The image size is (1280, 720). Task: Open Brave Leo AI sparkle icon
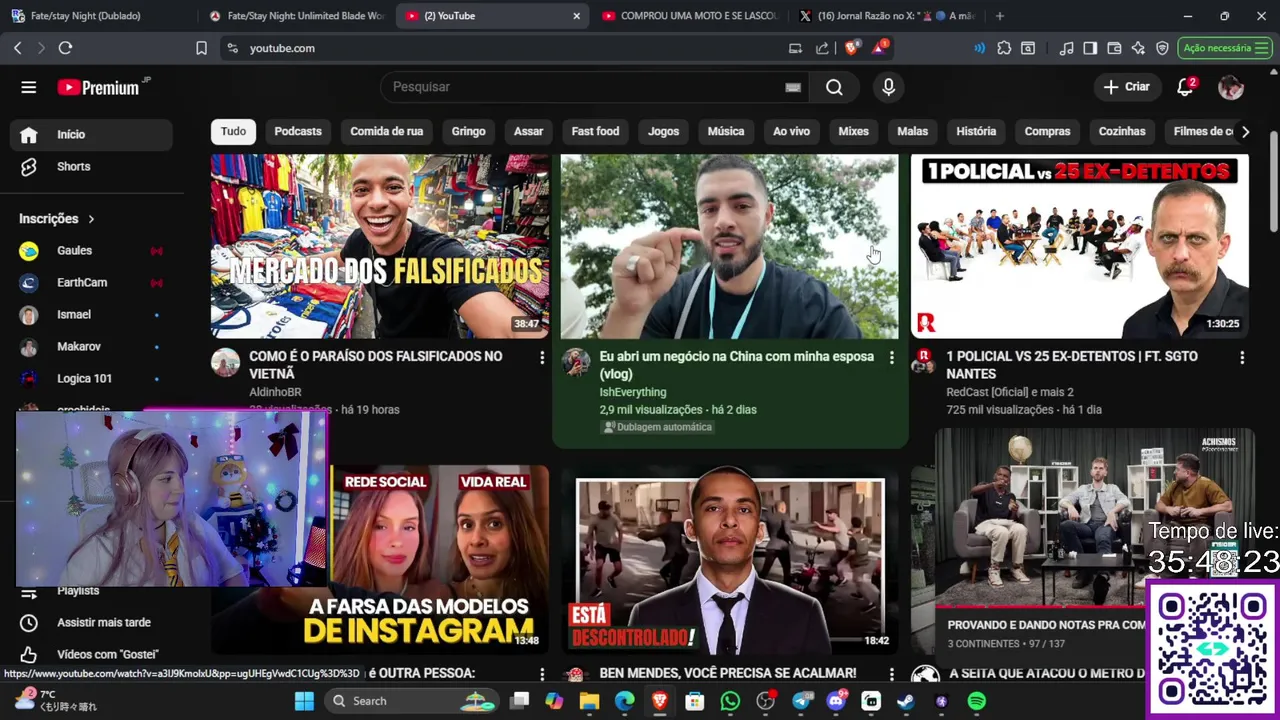[x=1138, y=48]
